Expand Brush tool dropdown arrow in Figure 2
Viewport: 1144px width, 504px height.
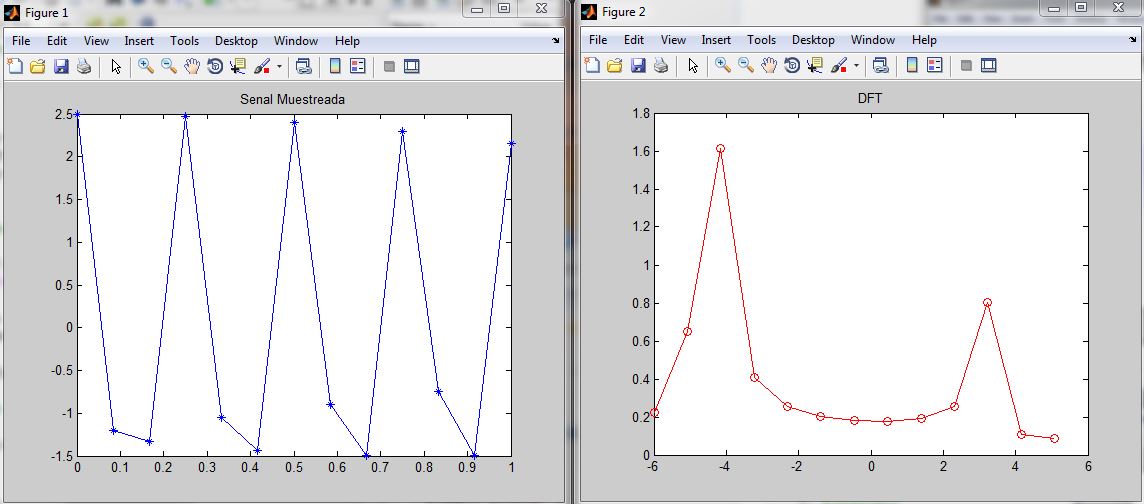coord(856,67)
